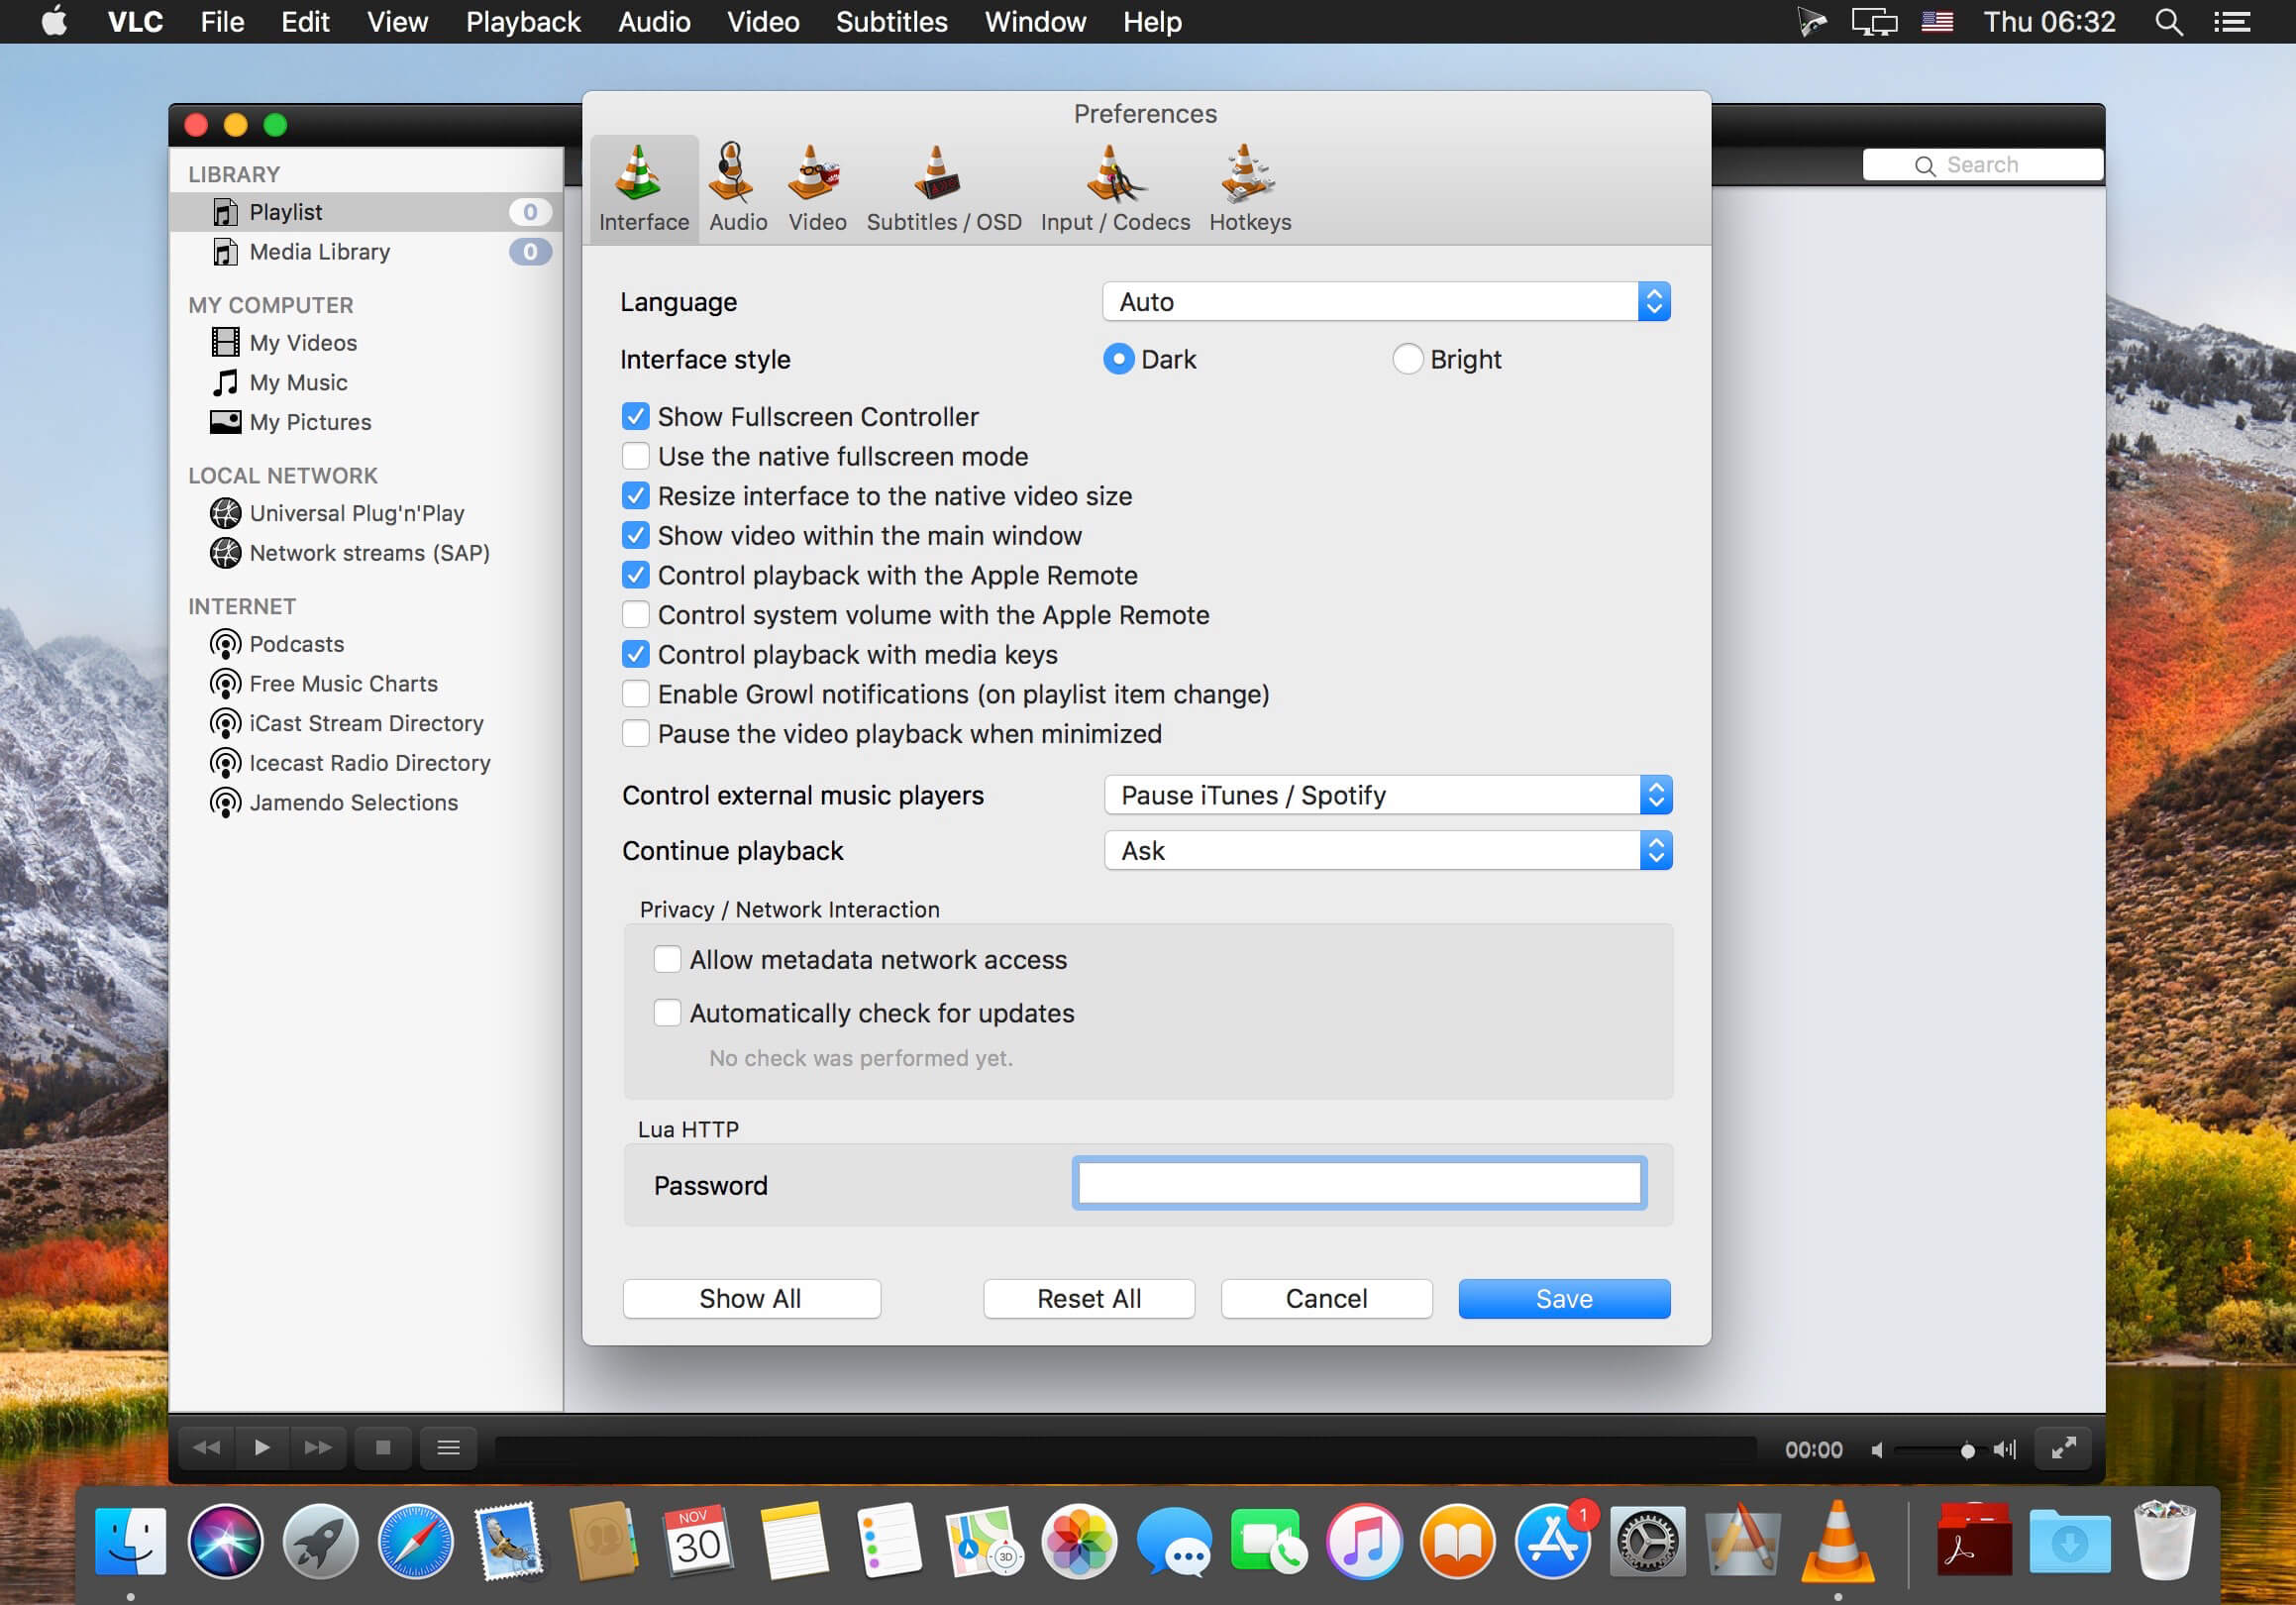Open the VLC File menu
Image resolution: width=2296 pixels, height=1605 pixels.
(222, 21)
